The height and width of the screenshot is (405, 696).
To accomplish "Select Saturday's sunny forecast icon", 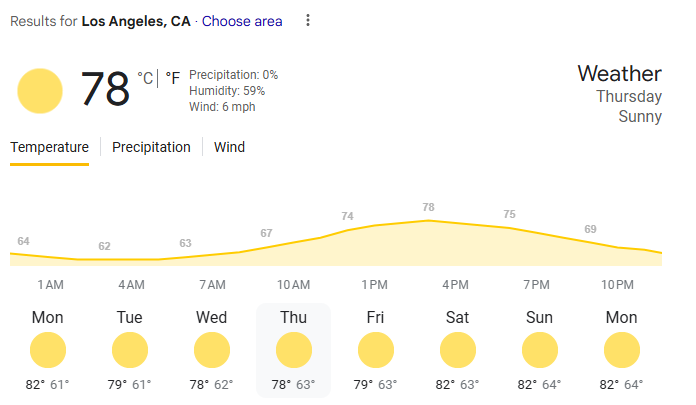I will click(458, 351).
